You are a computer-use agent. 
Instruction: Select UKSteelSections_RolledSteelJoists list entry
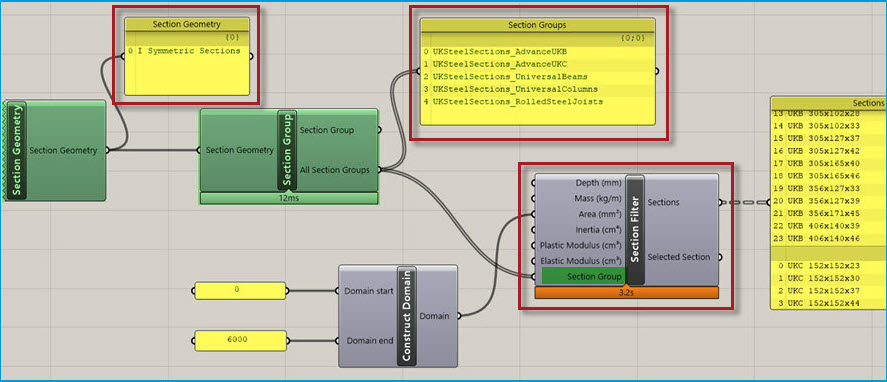518,102
